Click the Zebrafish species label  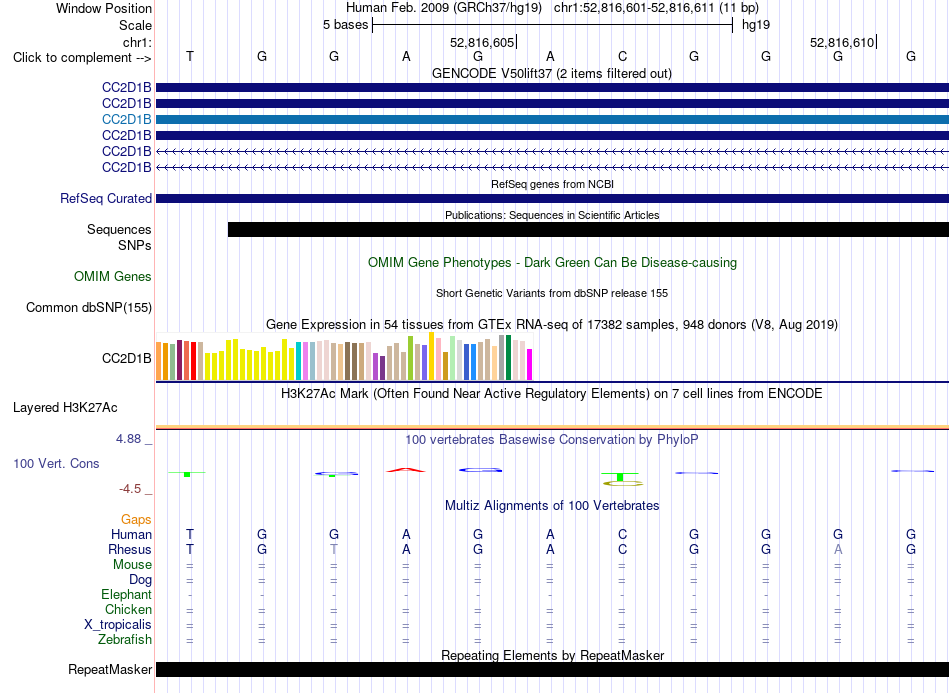125,640
